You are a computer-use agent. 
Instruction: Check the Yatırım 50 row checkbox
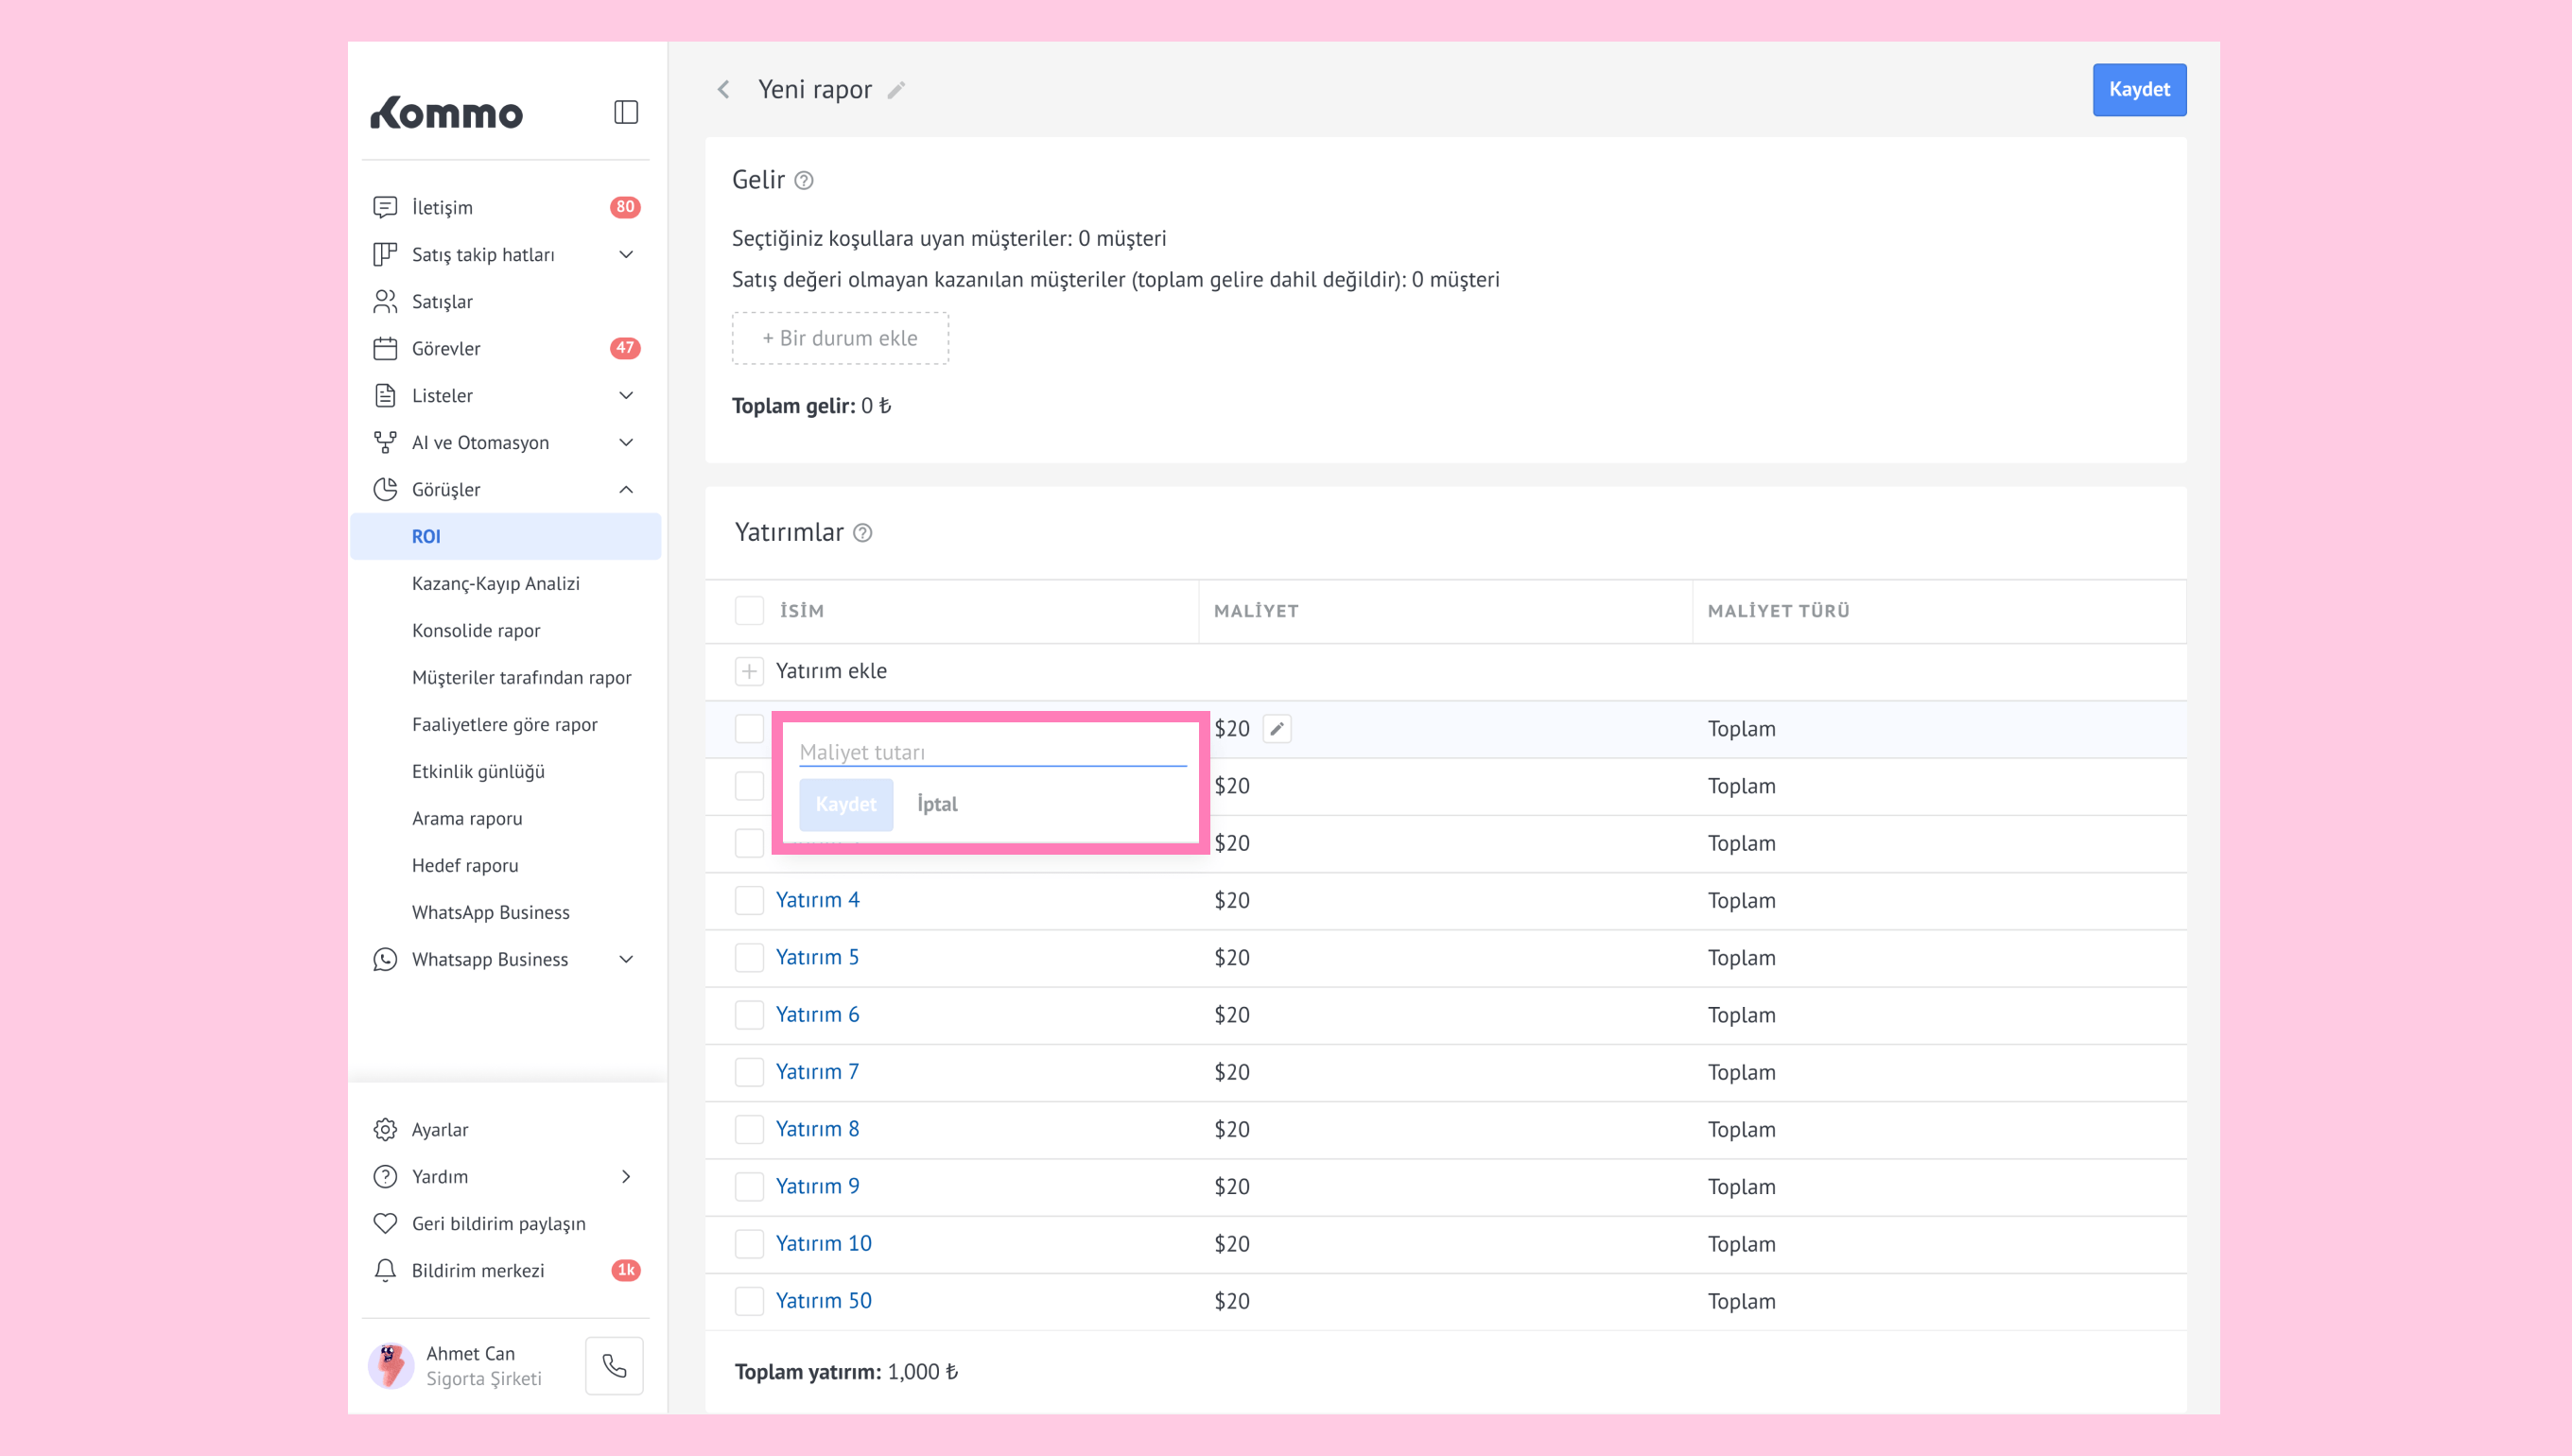pyautogui.click(x=749, y=1301)
